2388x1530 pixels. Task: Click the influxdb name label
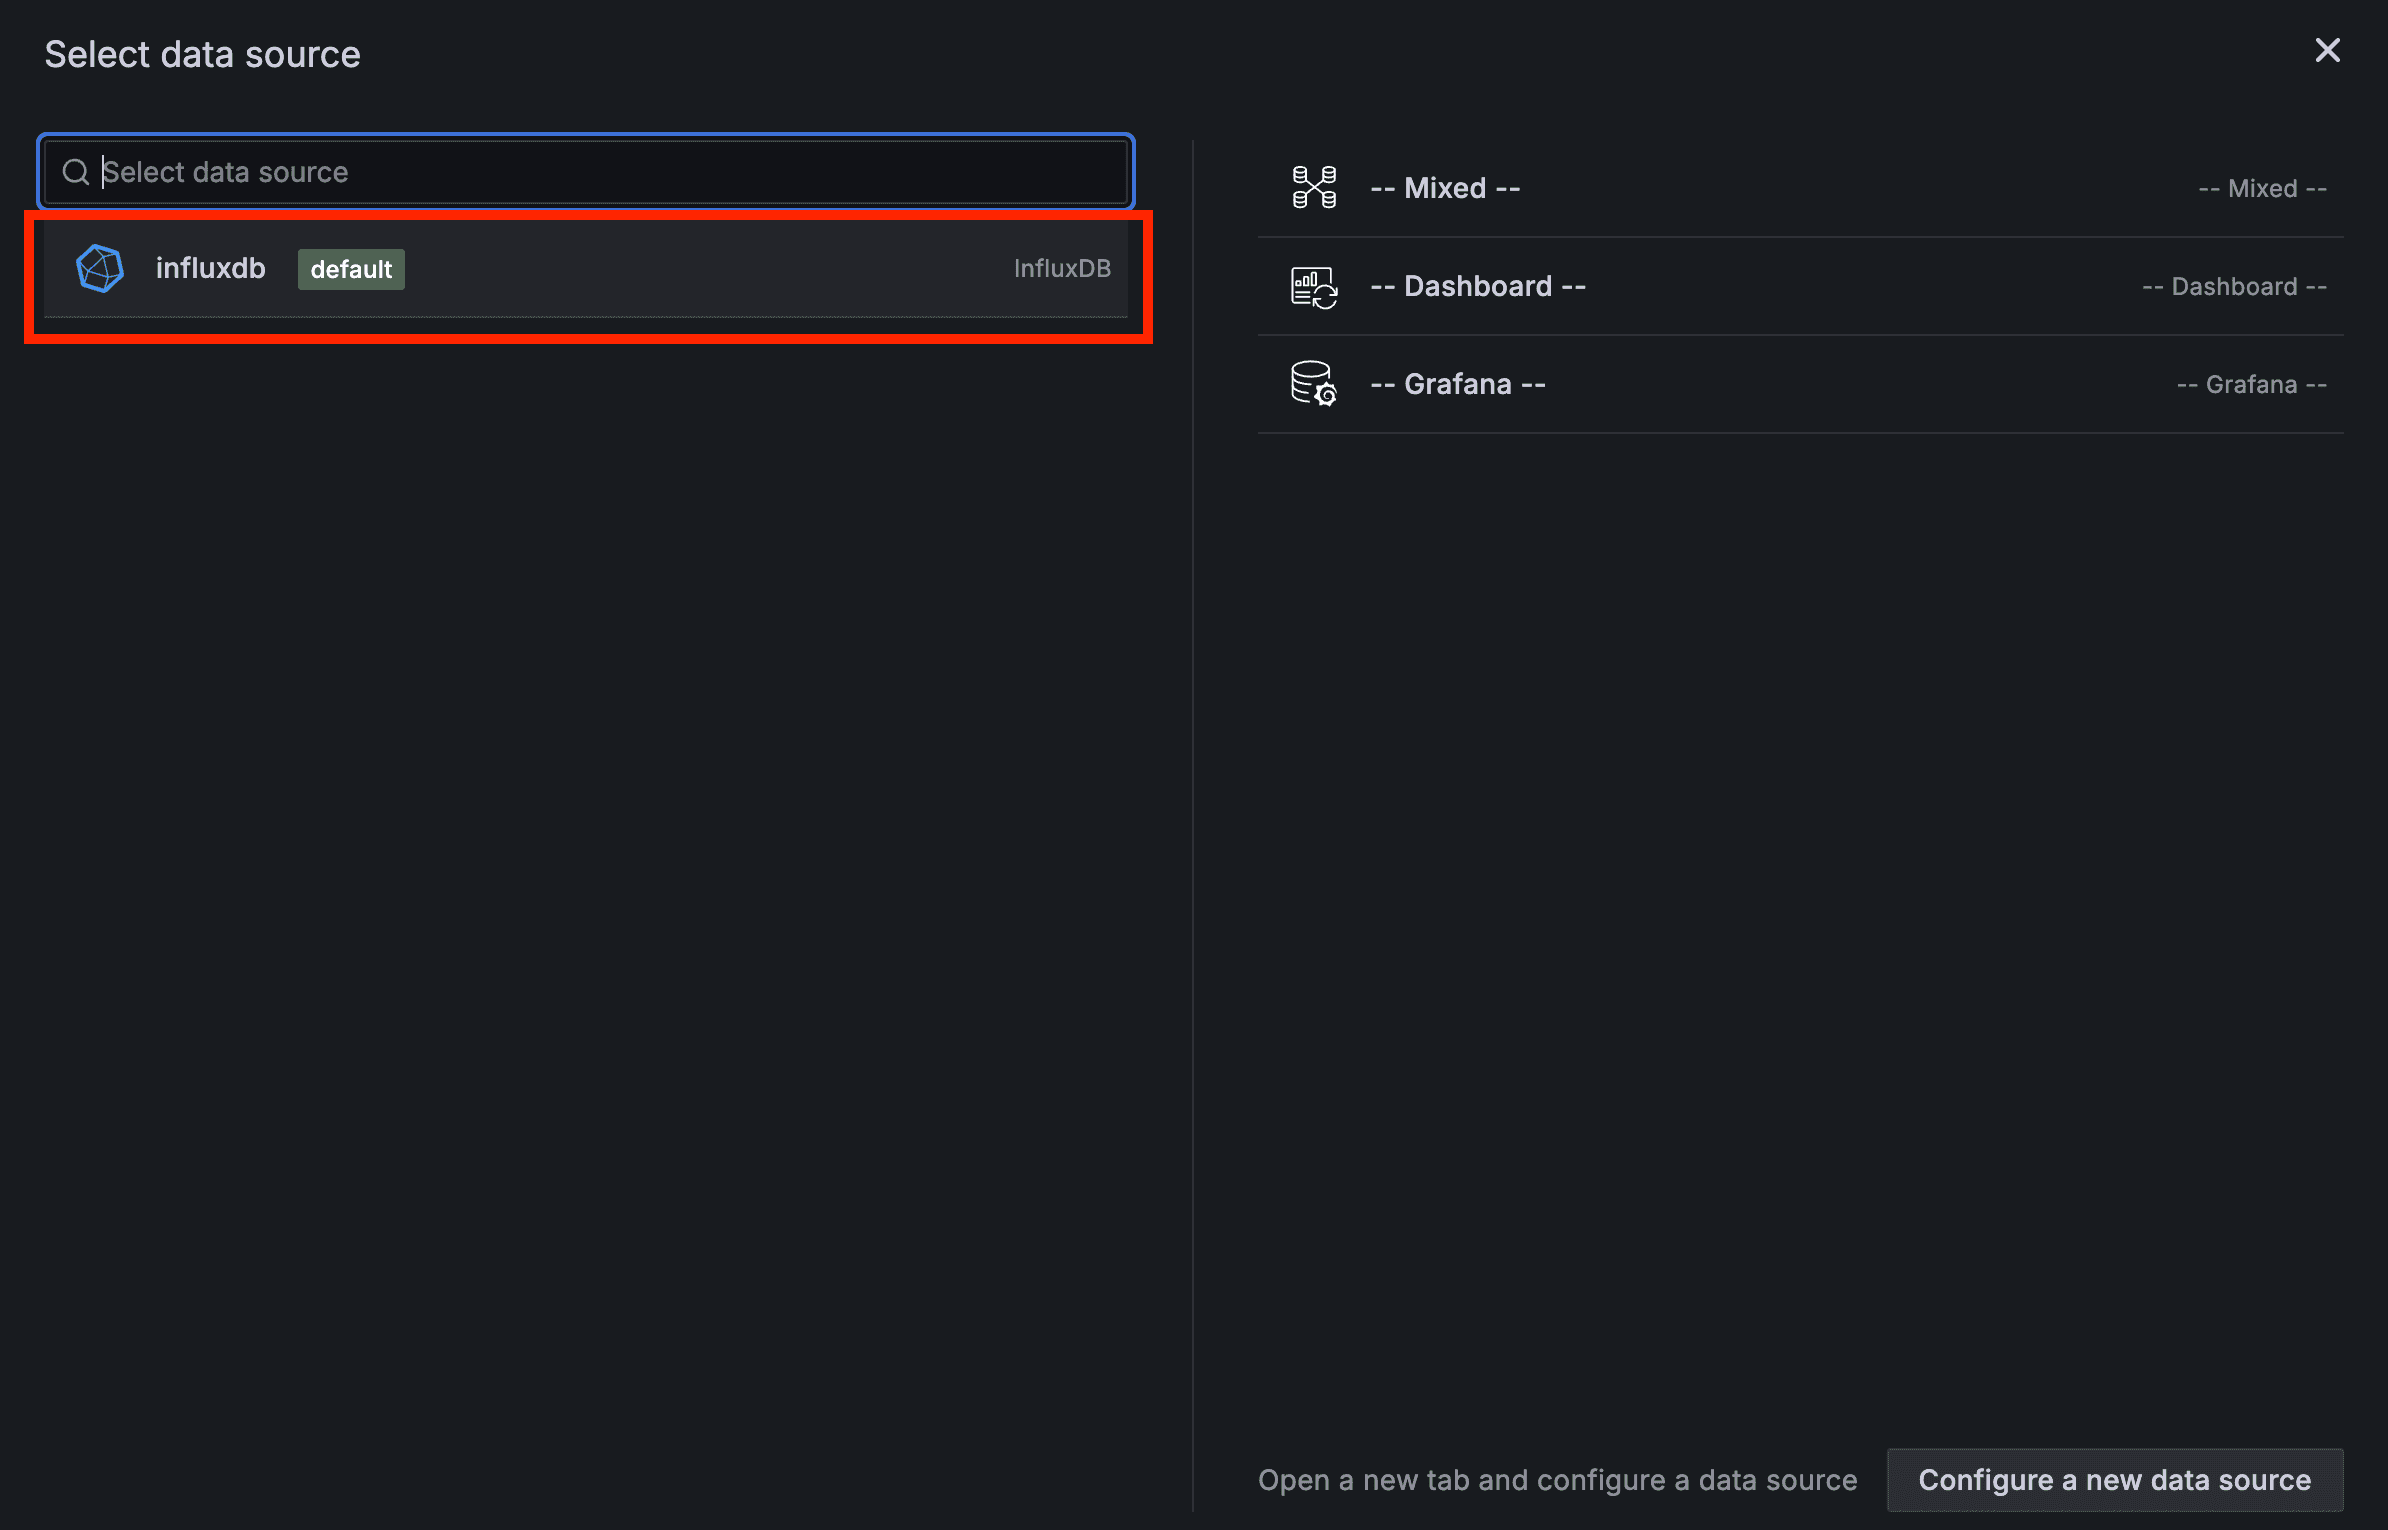click(210, 269)
